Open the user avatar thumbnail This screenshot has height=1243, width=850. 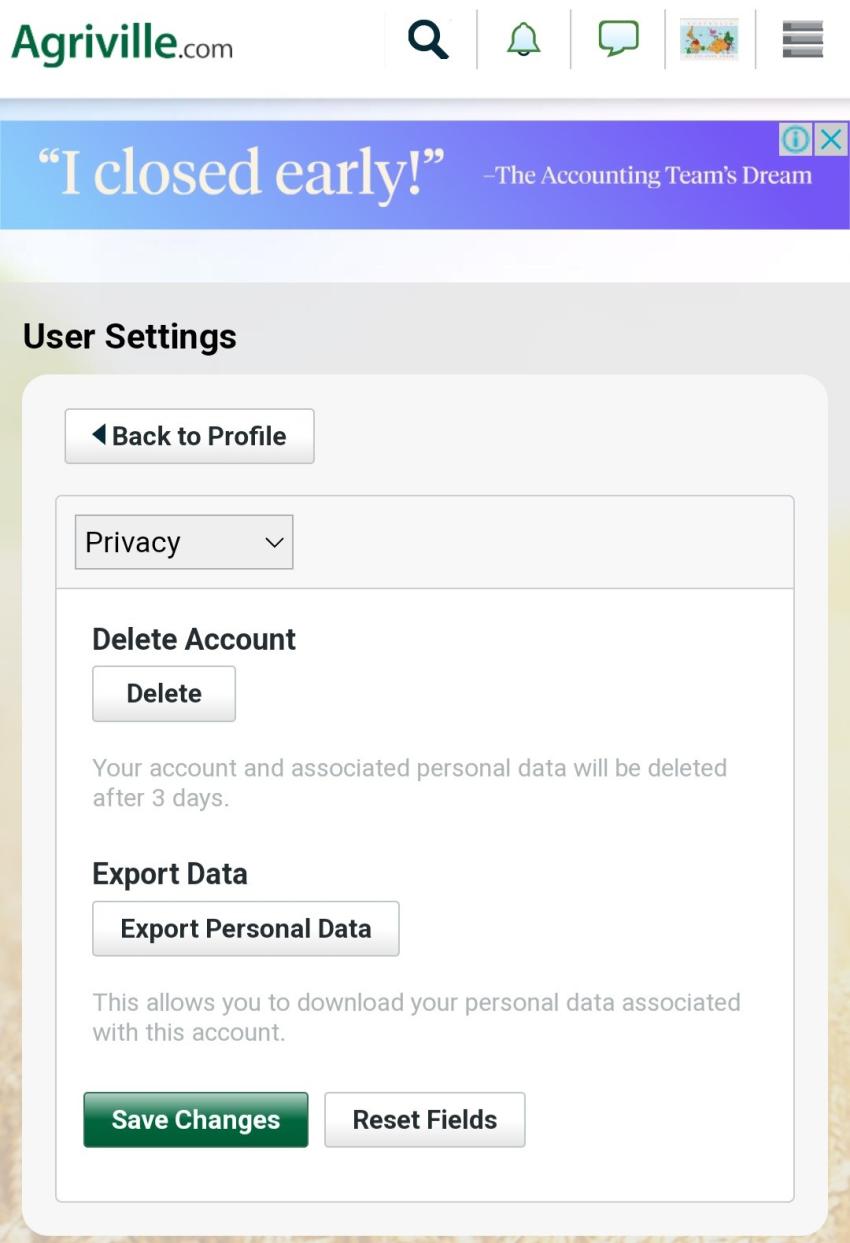click(x=709, y=41)
